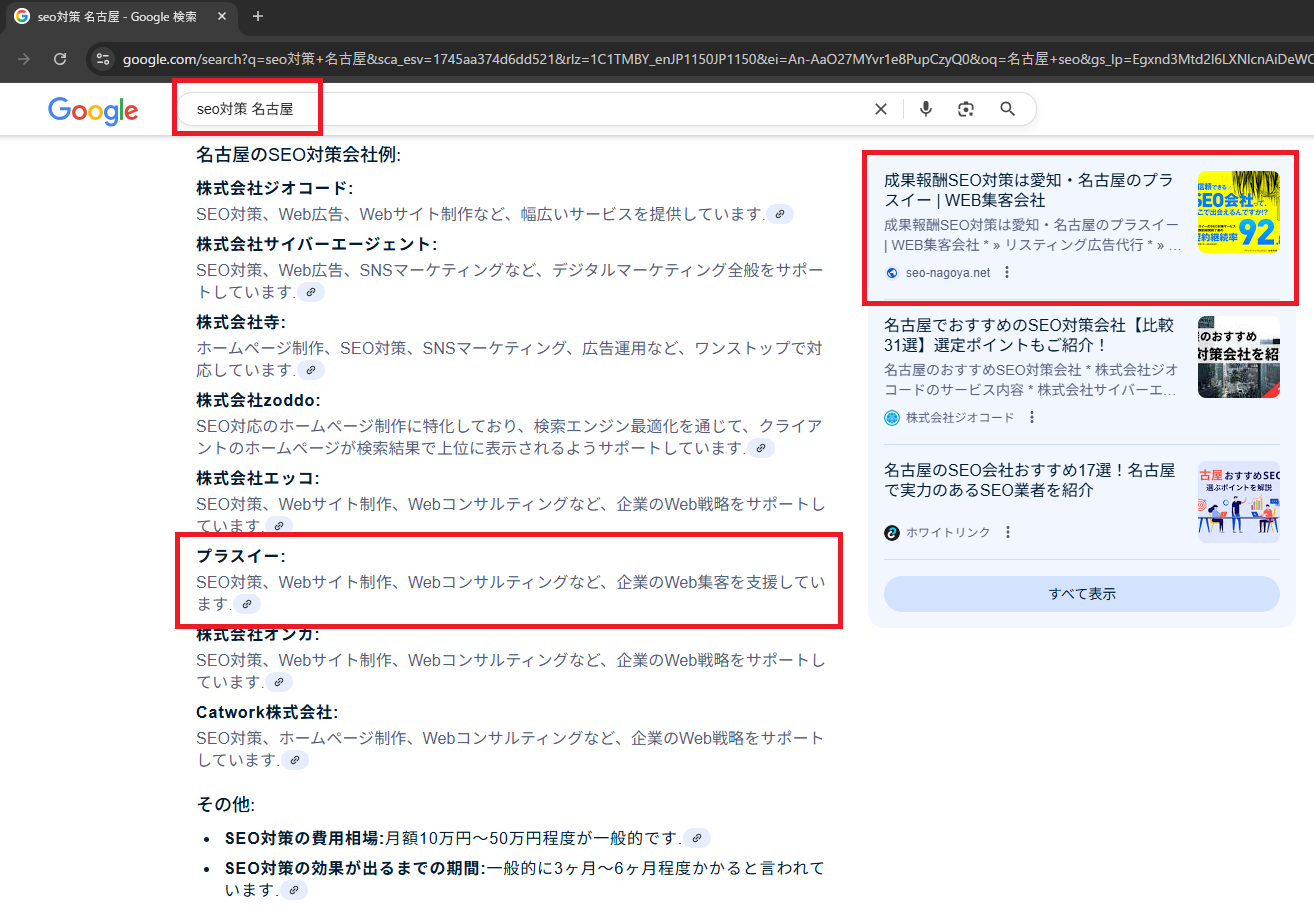Click the その他 heading
Image resolution: width=1314 pixels, height=909 pixels.
click(225, 804)
